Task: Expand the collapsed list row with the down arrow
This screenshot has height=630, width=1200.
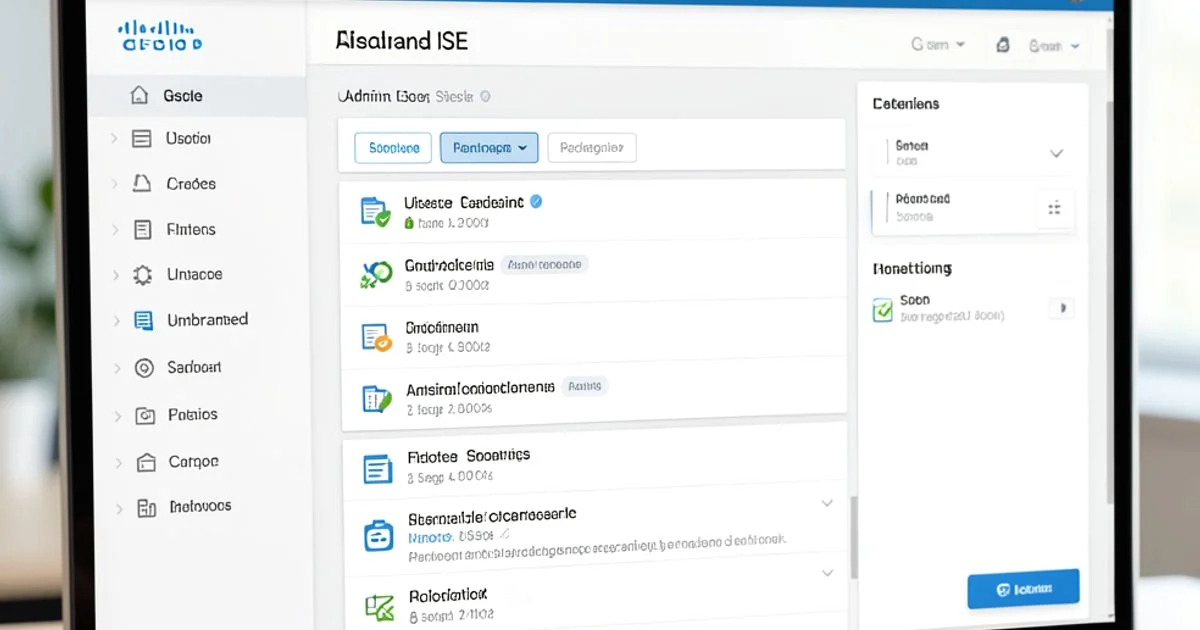Action: (x=827, y=503)
